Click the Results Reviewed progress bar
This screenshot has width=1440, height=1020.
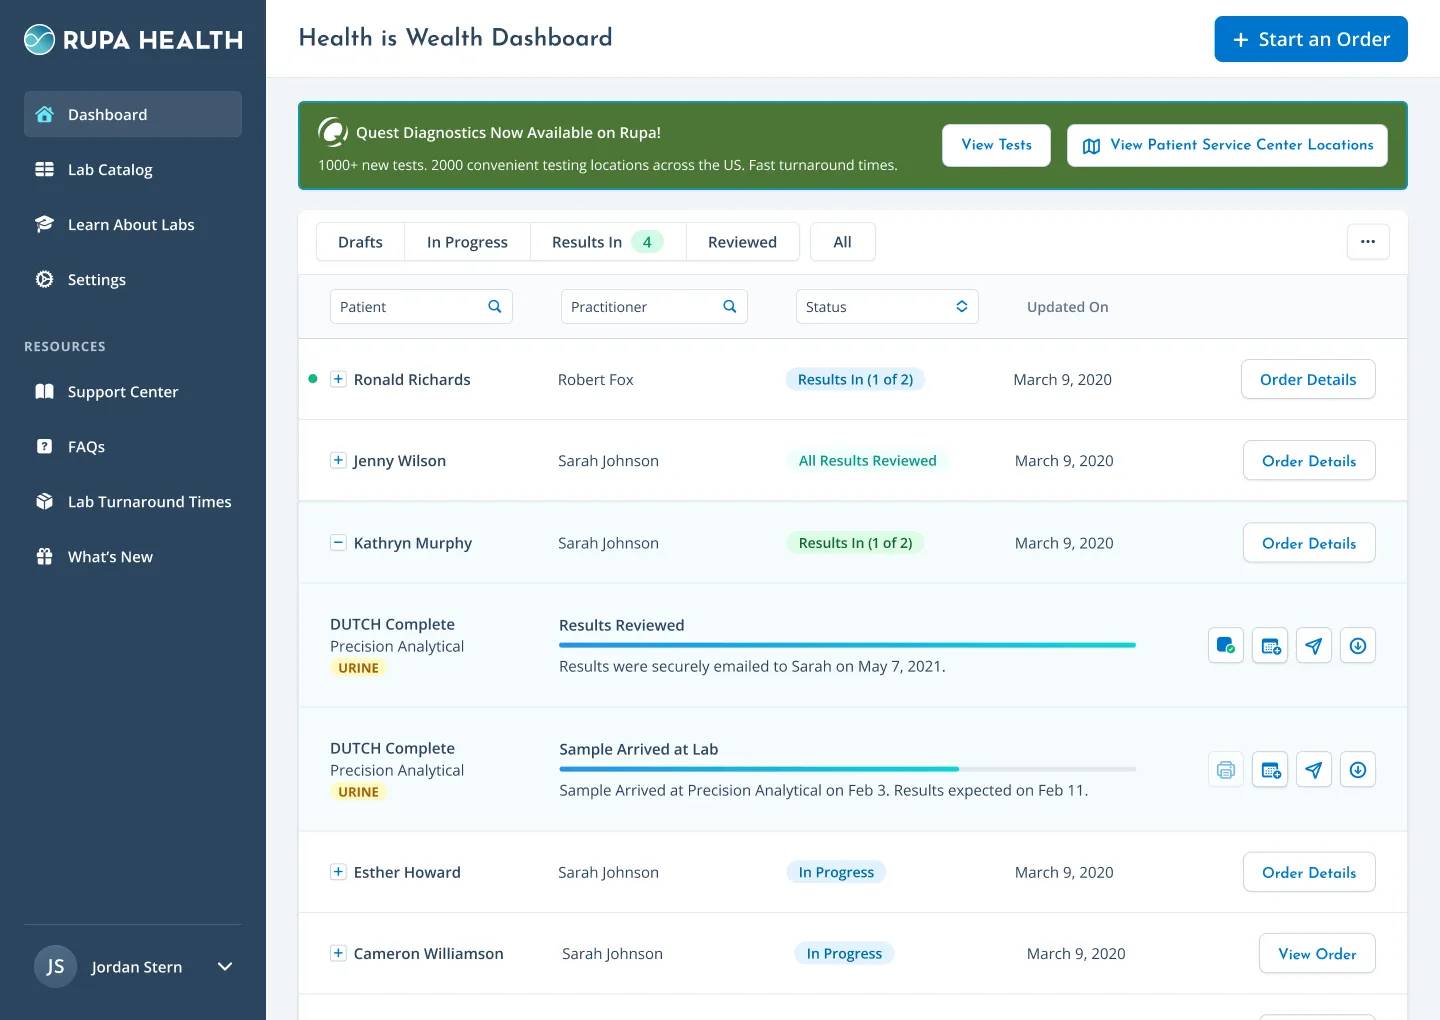(847, 645)
